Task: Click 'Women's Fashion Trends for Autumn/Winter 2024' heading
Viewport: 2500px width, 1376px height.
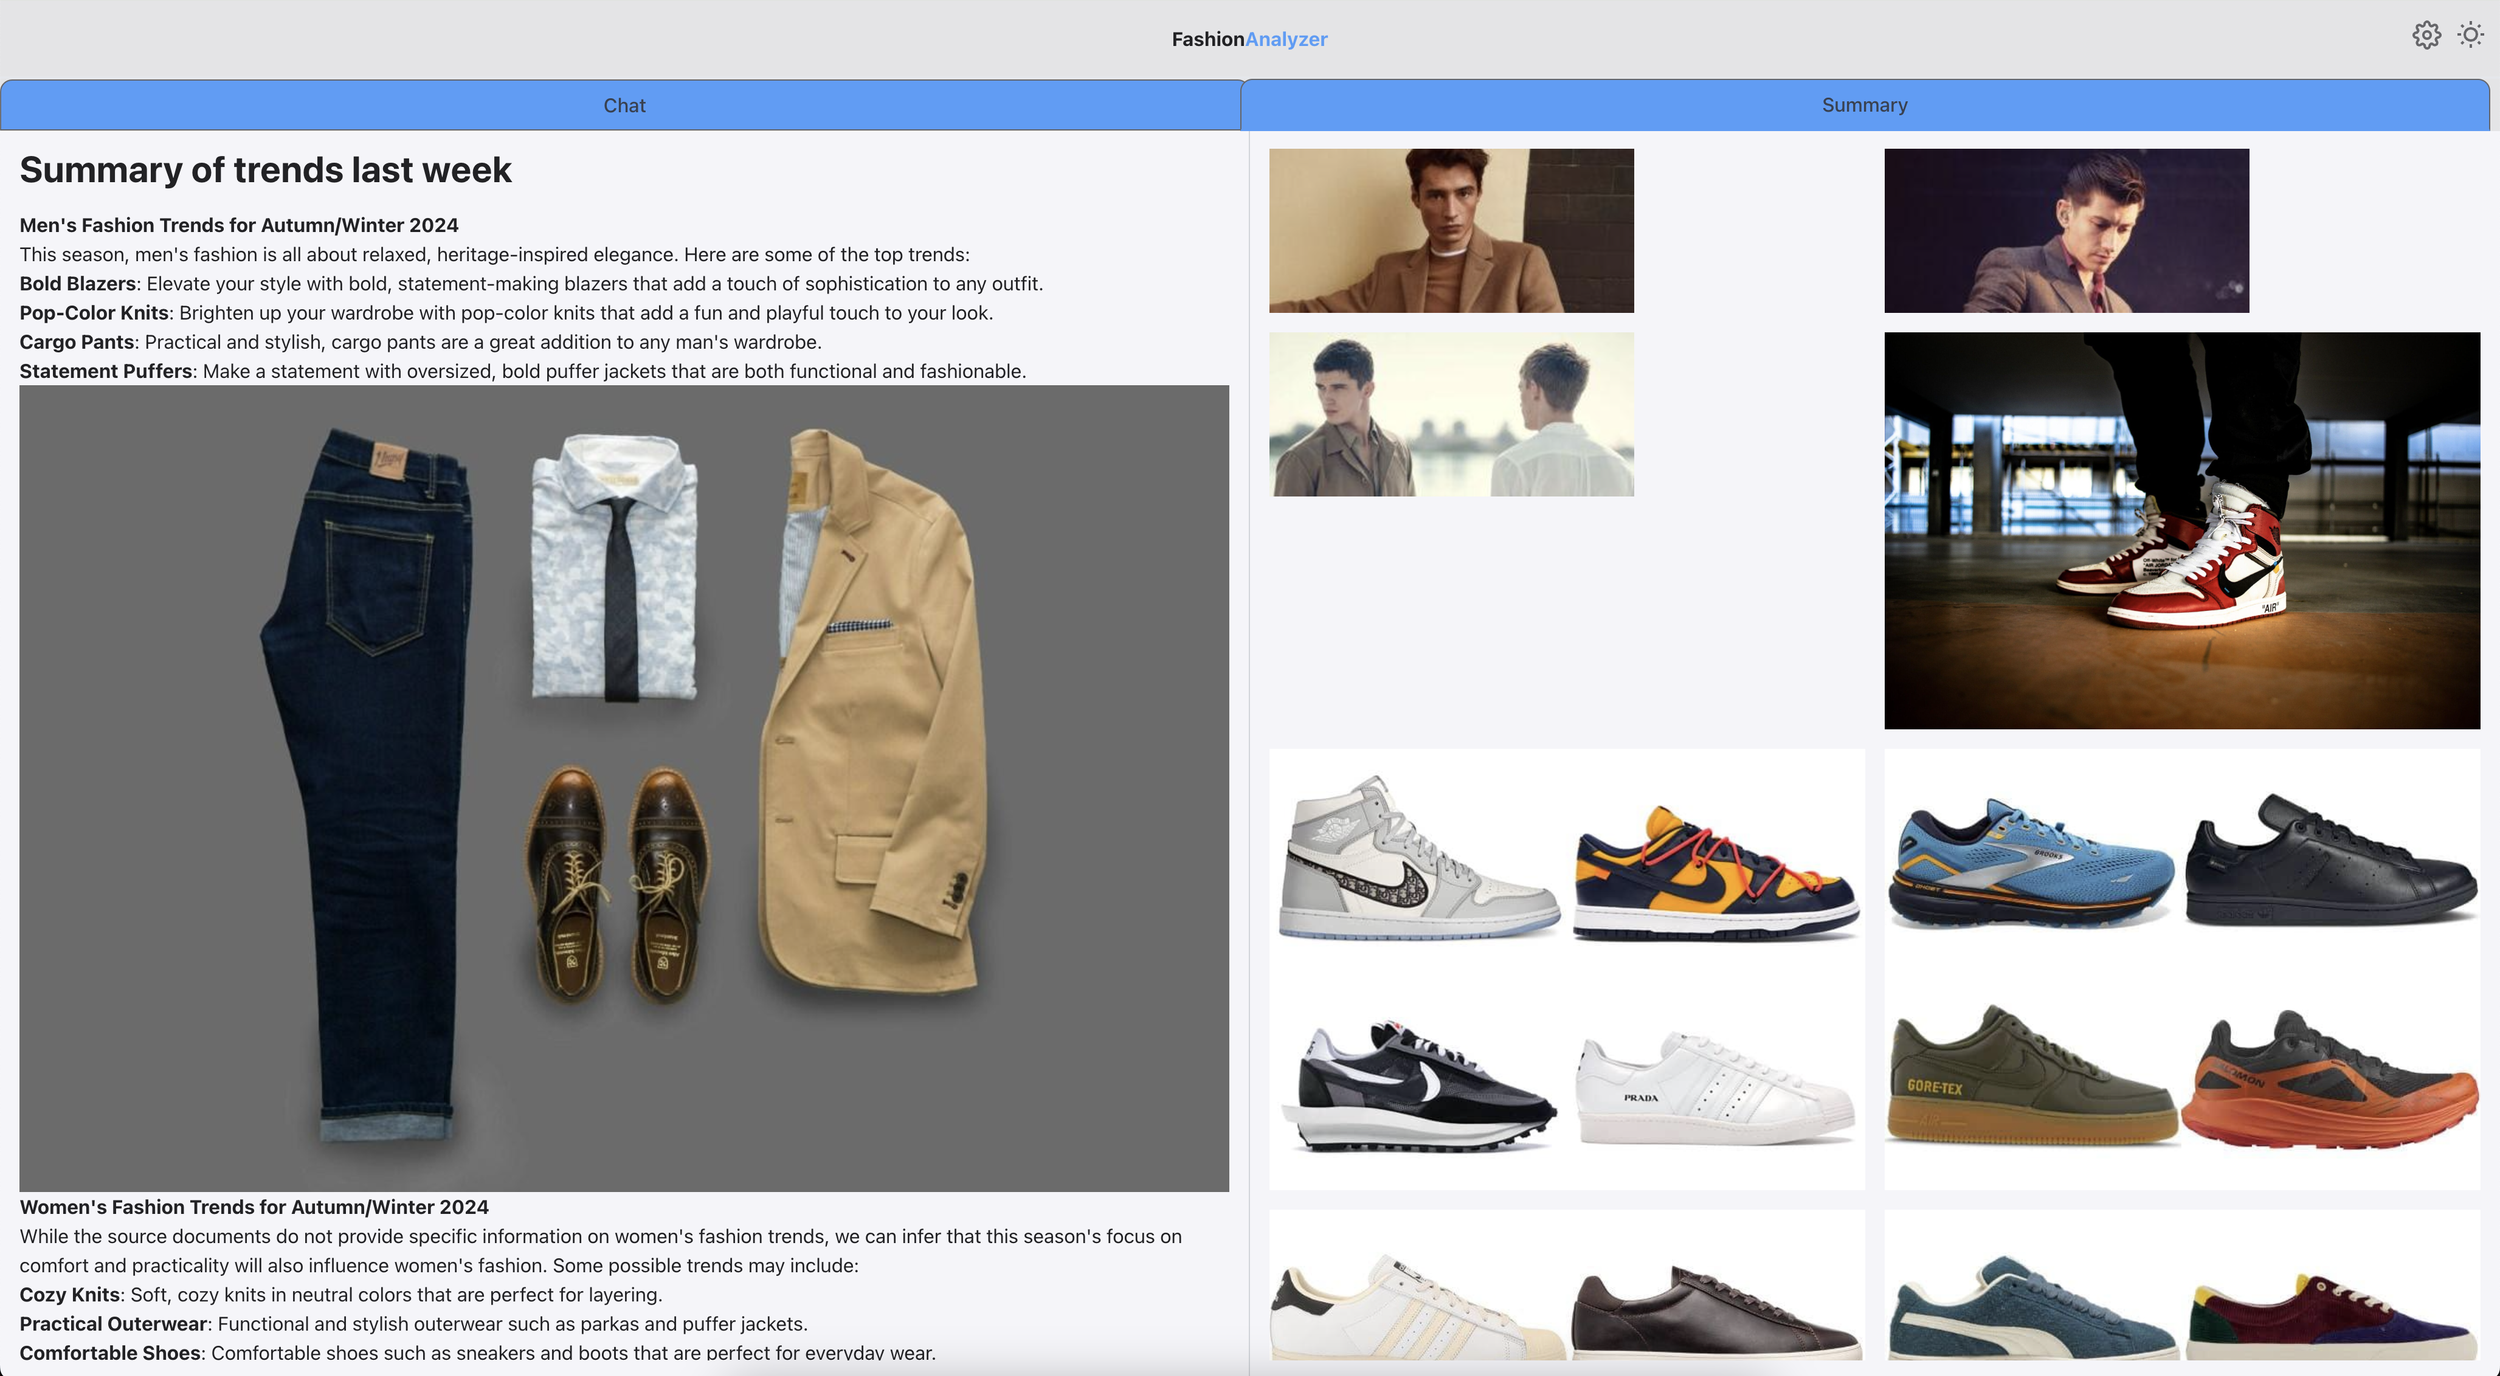Action: [x=254, y=1207]
